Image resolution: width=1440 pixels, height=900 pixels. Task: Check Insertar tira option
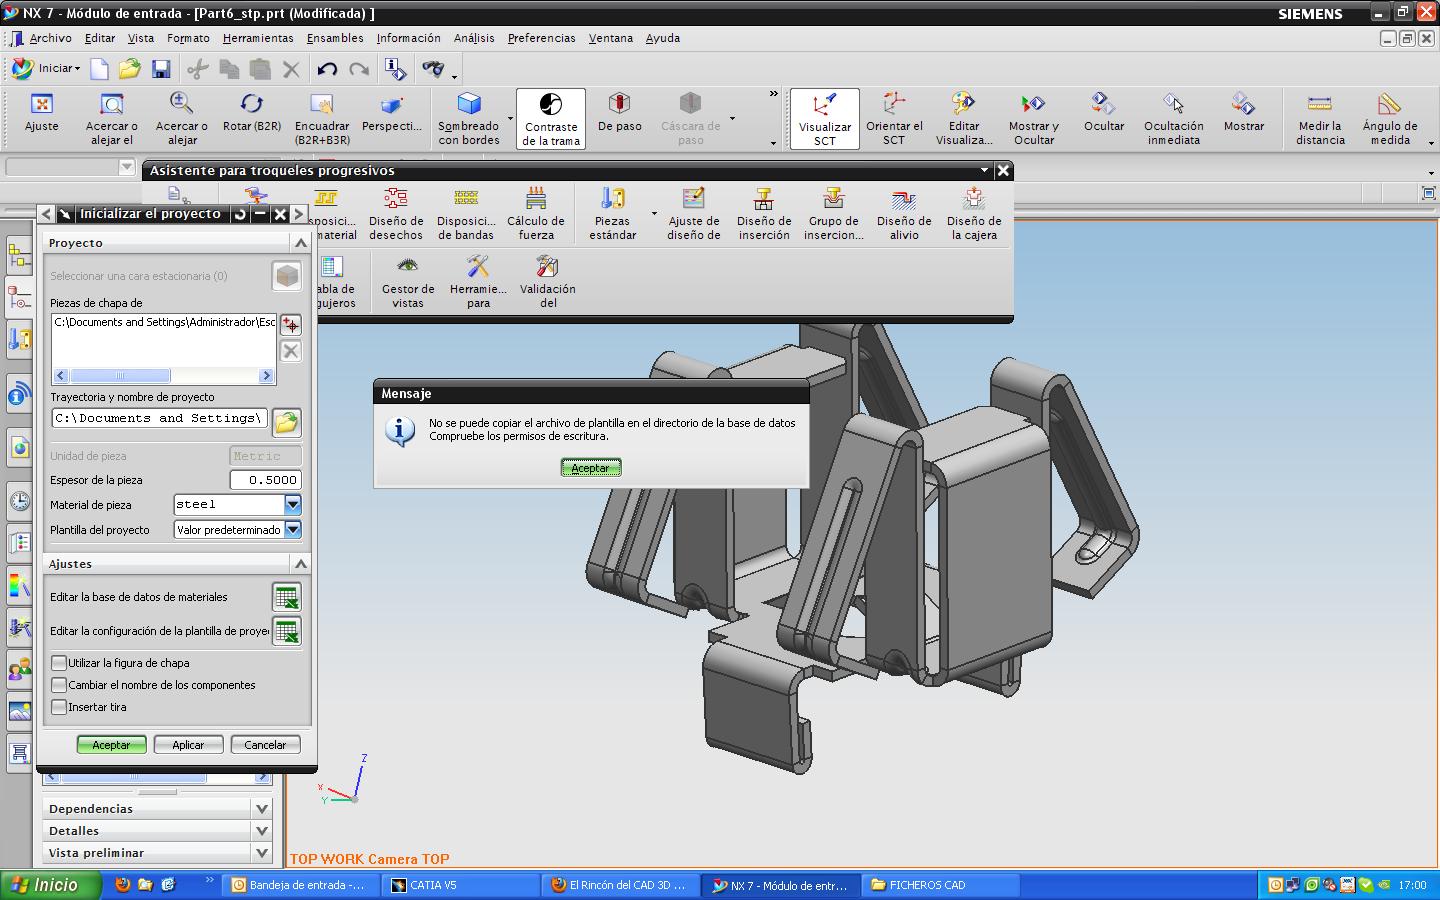(59, 707)
